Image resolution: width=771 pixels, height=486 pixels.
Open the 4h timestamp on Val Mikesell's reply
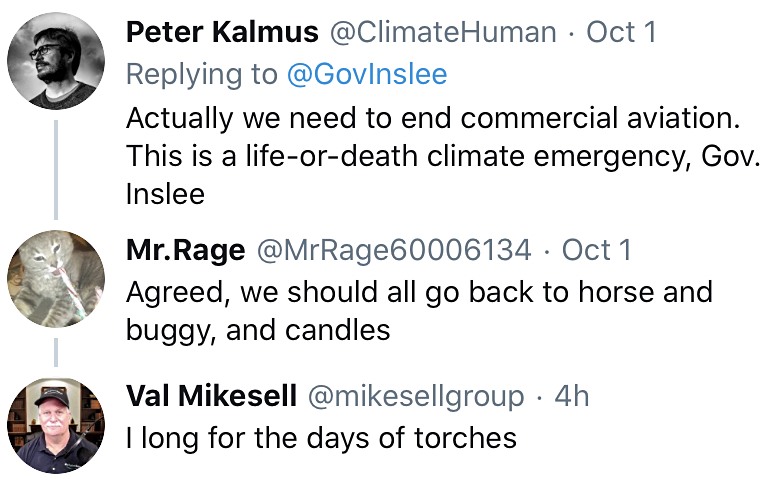pos(571,396)
